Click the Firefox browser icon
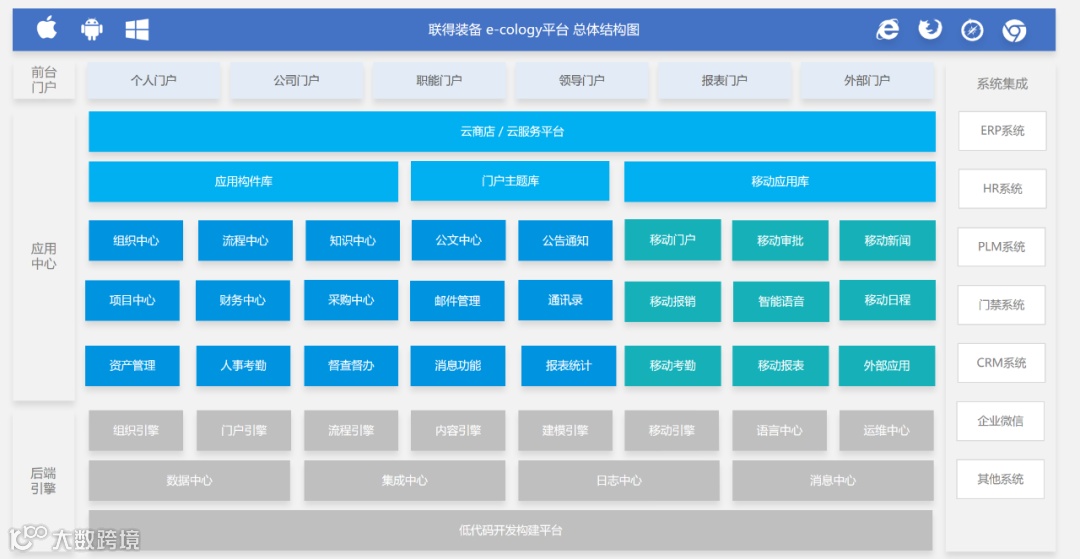The height and width of the screenshot is (559, 1080). [930, 30]
